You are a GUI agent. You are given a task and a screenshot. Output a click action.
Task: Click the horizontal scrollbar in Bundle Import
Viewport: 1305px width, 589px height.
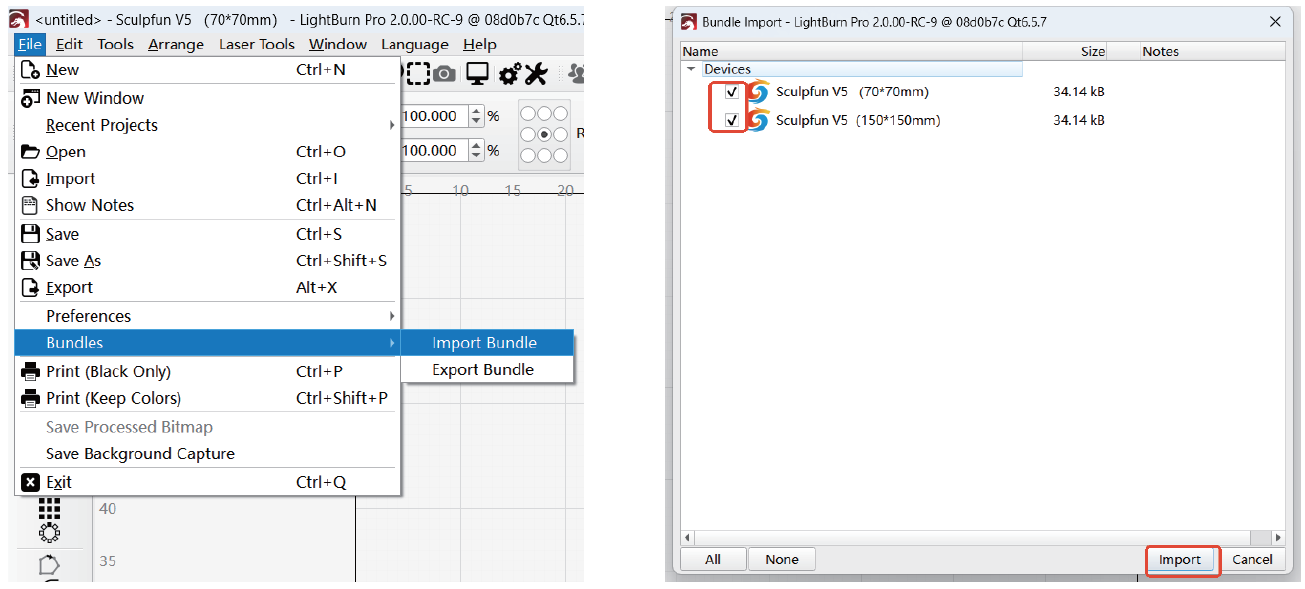[x=980, y=537]
